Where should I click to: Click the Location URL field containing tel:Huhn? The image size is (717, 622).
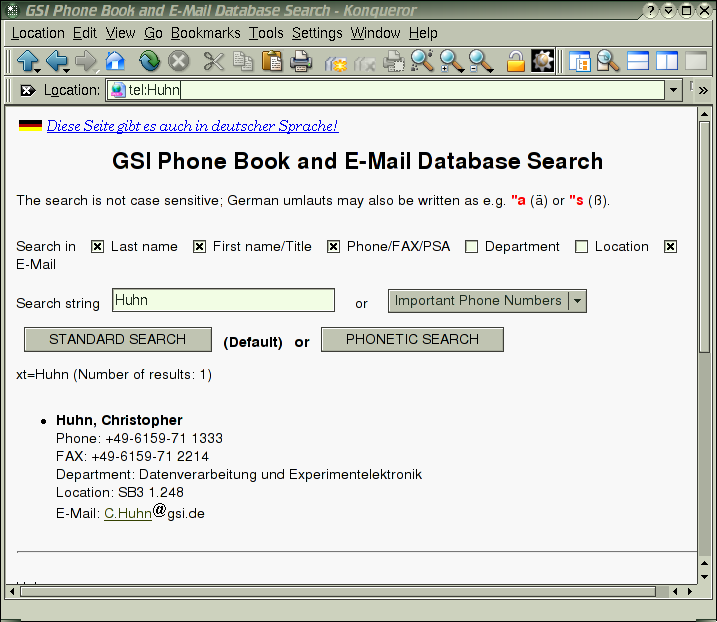point(385,90)
